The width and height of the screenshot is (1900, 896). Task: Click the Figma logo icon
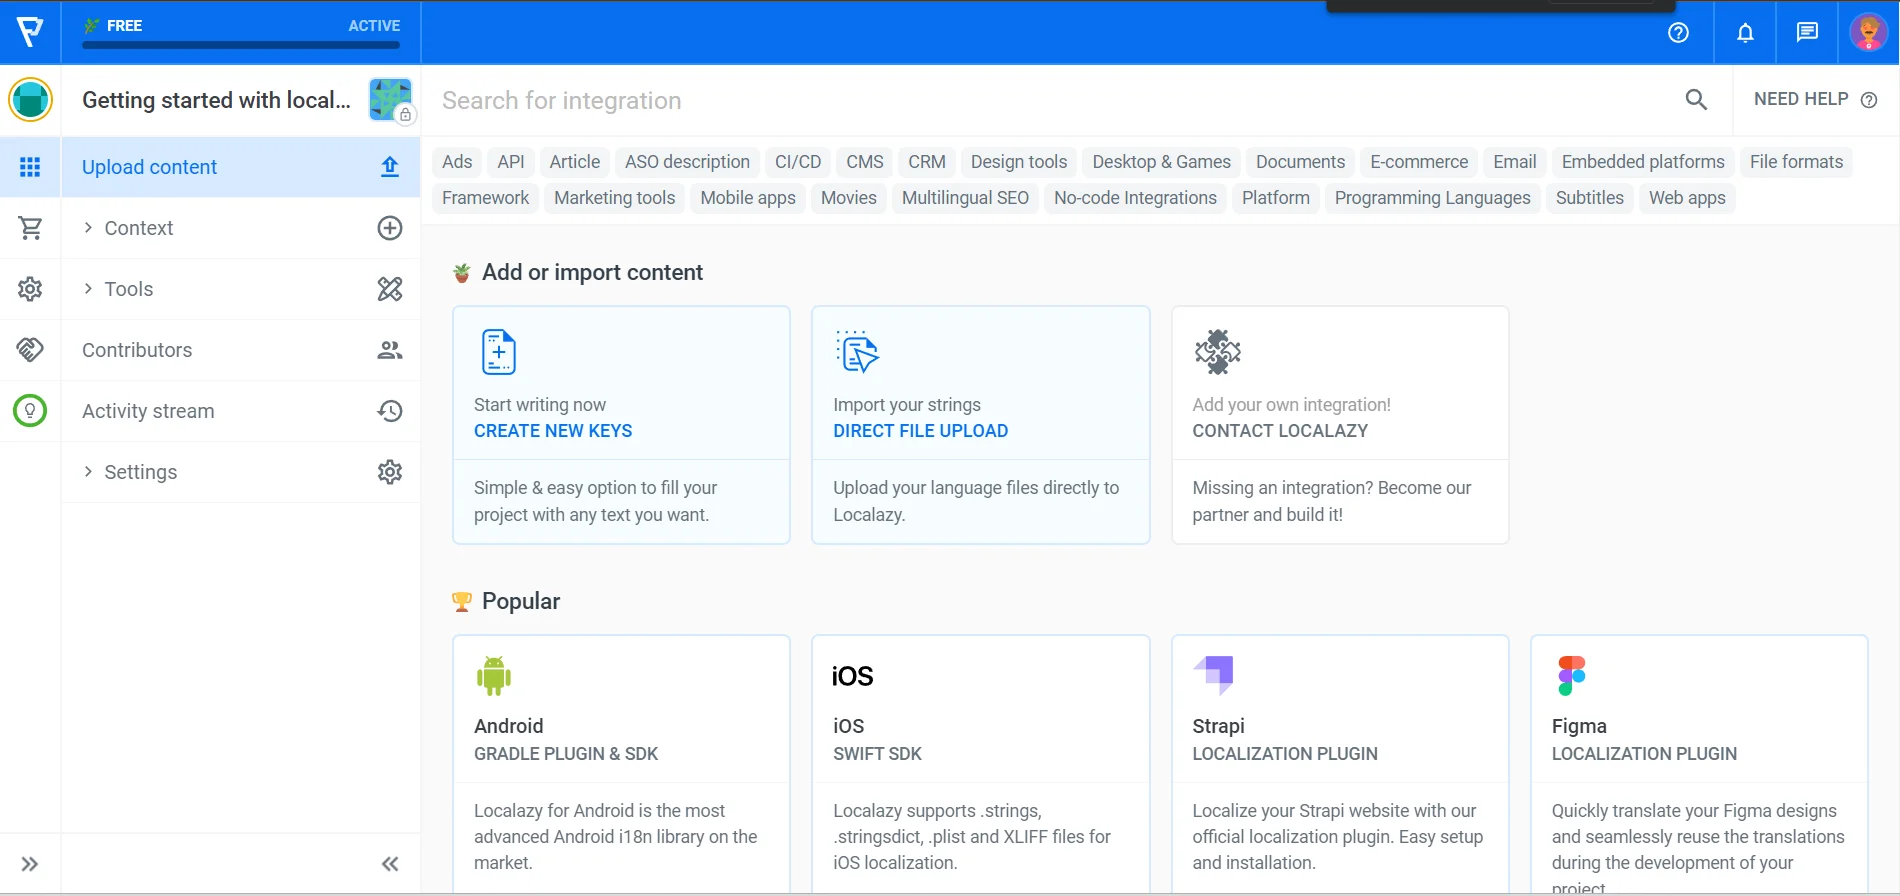point(1571,676)
